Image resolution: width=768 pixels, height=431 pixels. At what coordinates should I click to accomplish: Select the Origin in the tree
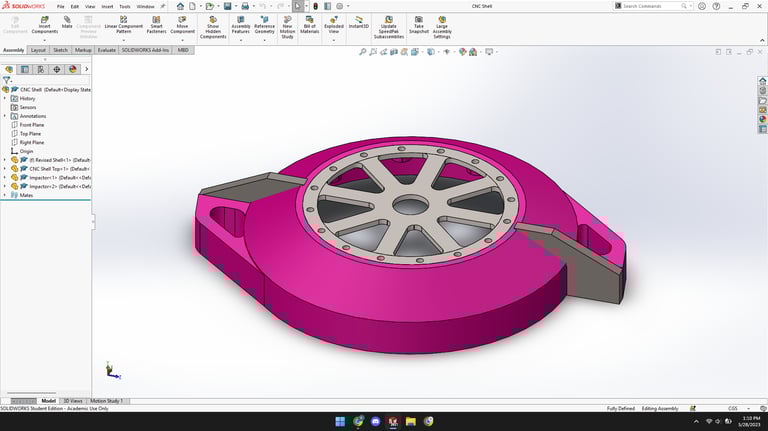pyautogui.click(x=26, y=151)
